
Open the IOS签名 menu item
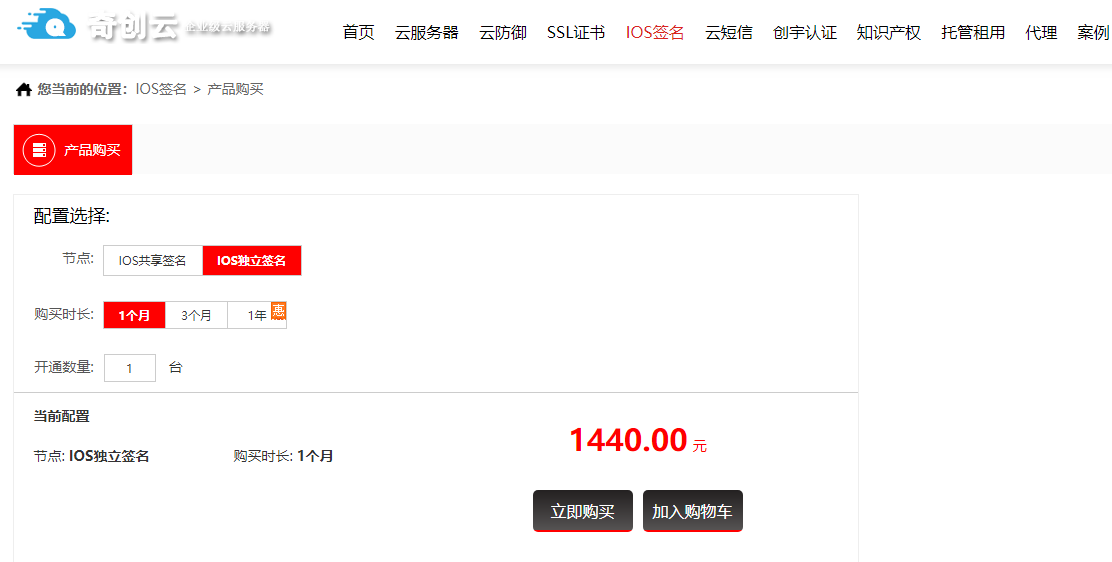[x=655, y=32]
